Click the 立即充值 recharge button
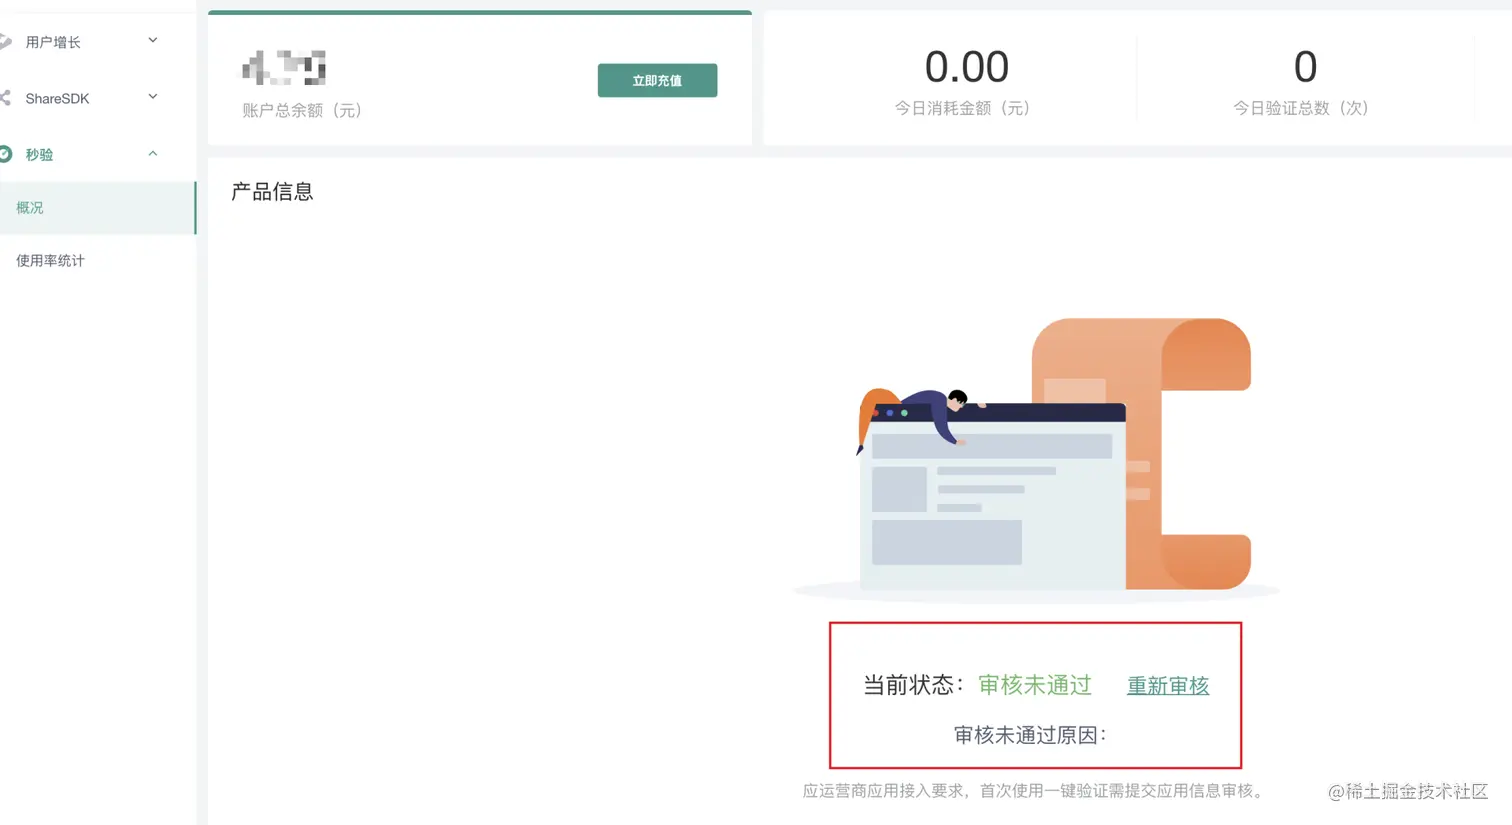1512x825 pixels. (x=657, y=80)
